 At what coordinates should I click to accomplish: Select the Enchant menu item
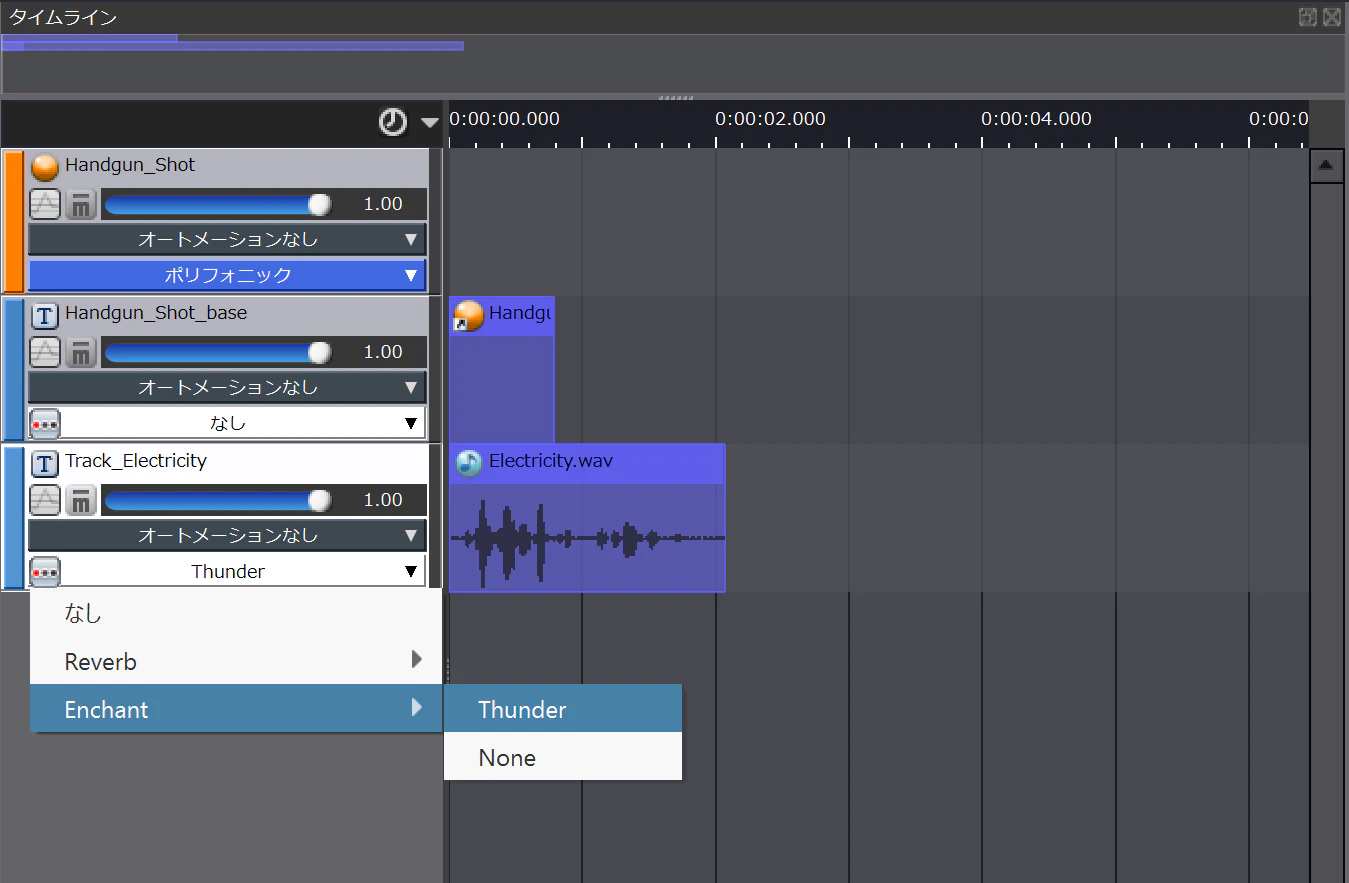[x=236, y=709]
